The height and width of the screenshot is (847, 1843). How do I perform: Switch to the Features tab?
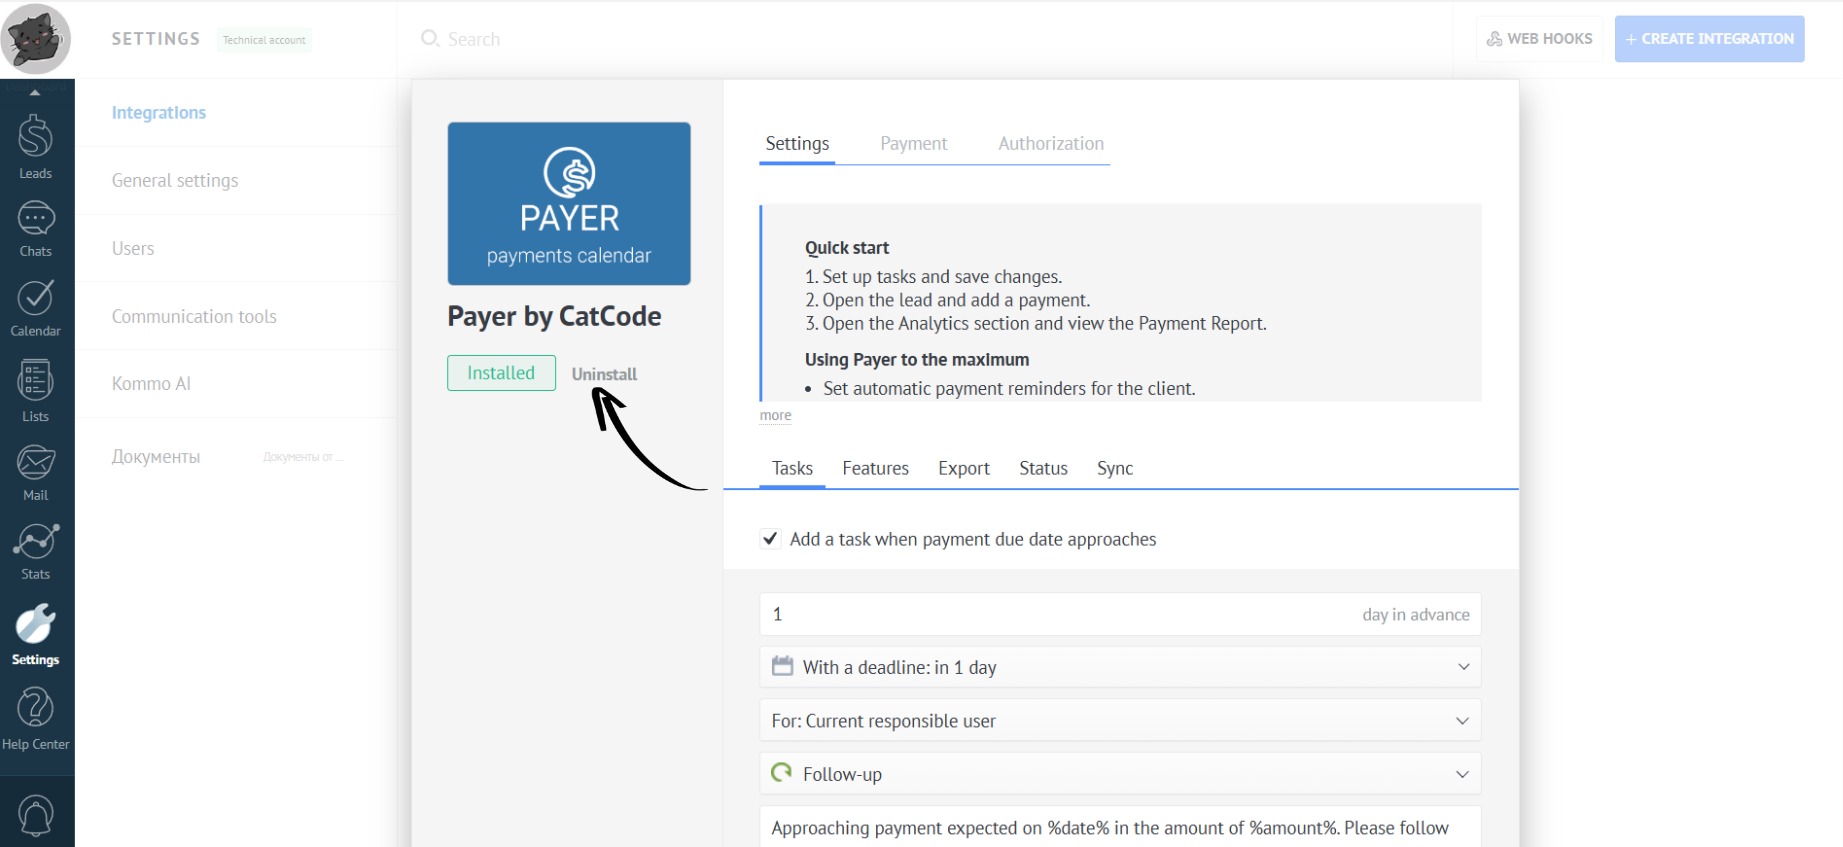(x=875, y=468)
